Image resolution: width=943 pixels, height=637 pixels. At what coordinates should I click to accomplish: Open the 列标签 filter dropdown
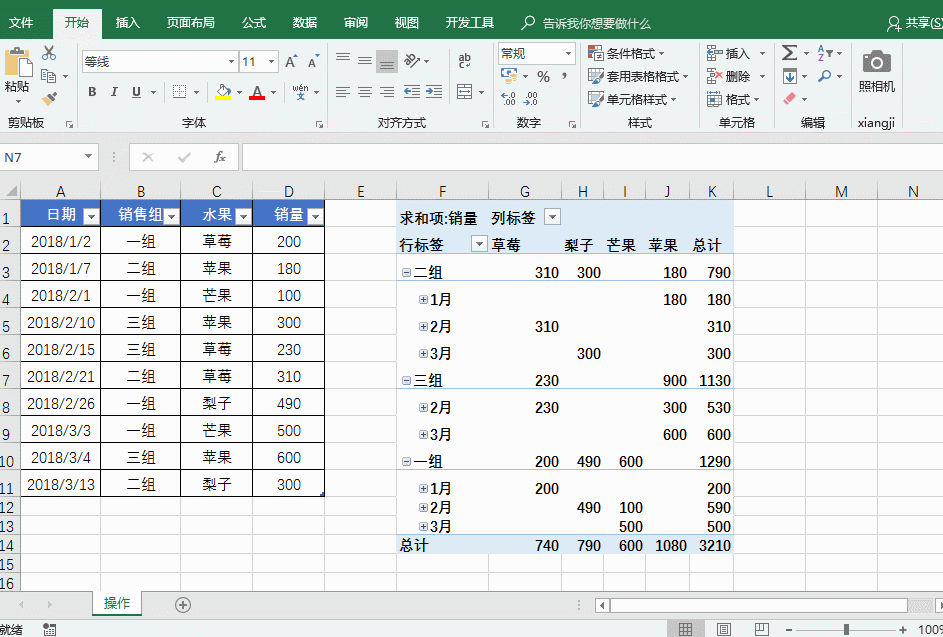point(551,216)
